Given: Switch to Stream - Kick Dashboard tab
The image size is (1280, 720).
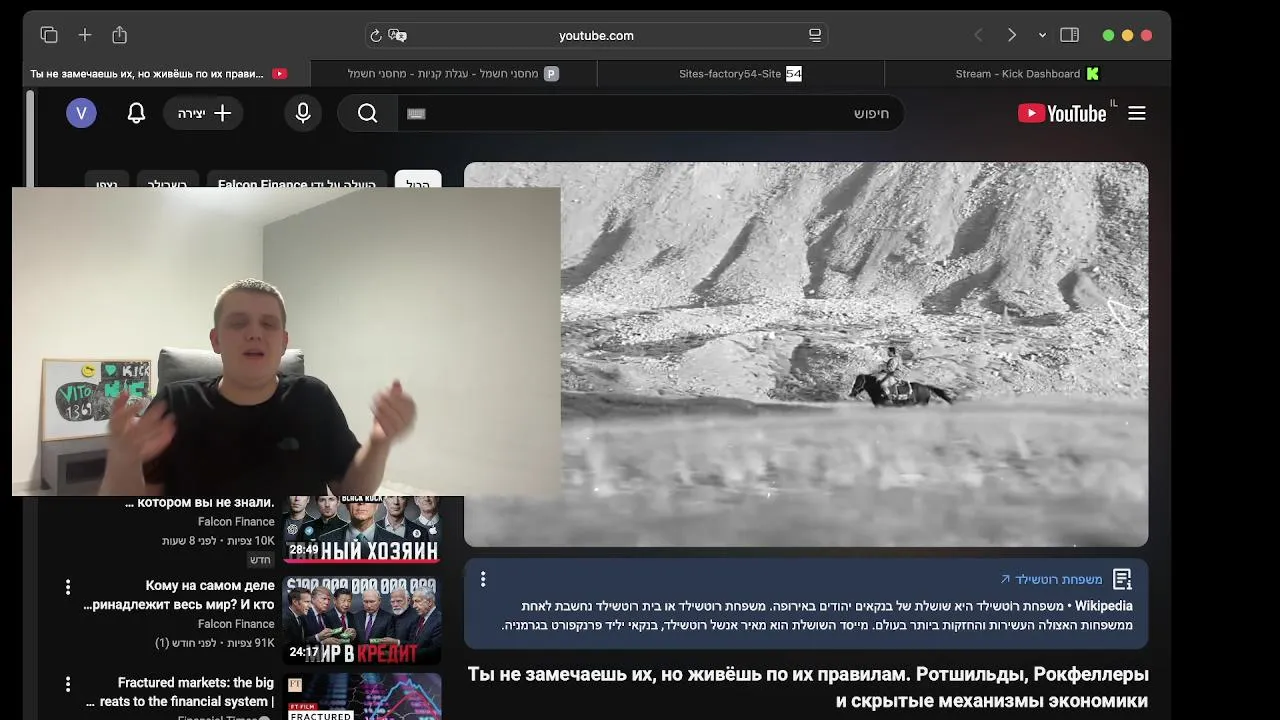Looking at the screenshot, I should coord(1027,74).
